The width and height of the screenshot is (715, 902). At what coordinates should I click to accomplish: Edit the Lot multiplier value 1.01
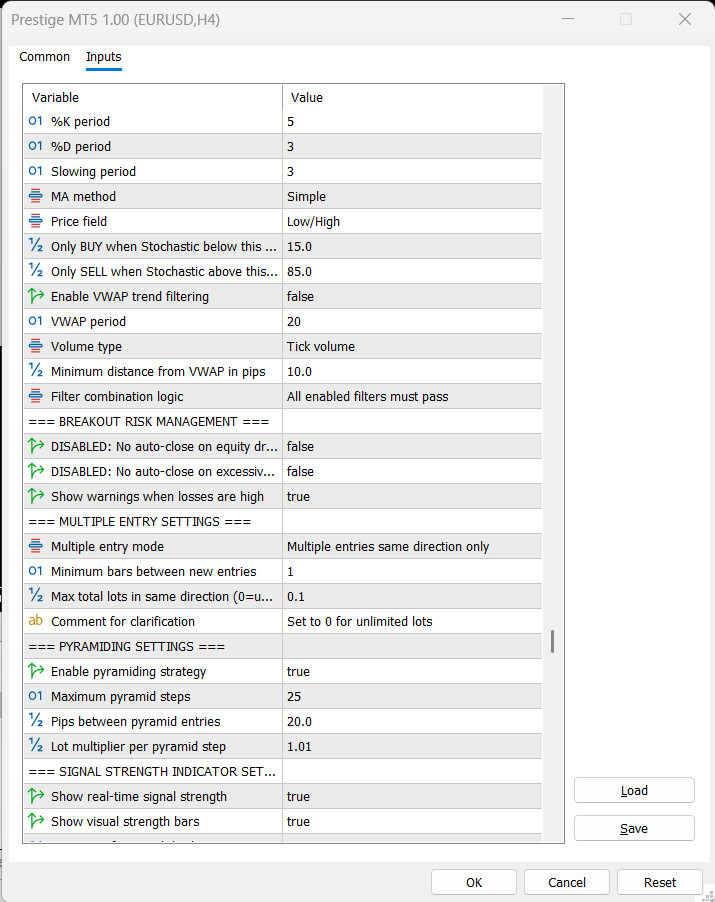coord(412,747)
